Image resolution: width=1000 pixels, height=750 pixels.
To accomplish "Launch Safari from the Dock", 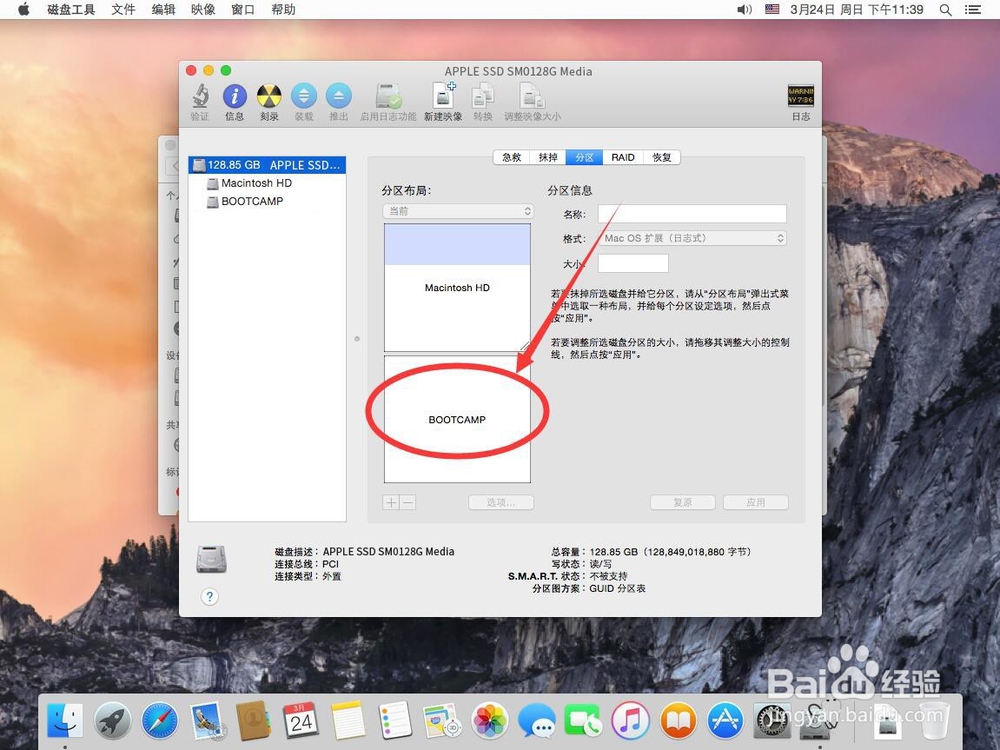I will point(159,721).
